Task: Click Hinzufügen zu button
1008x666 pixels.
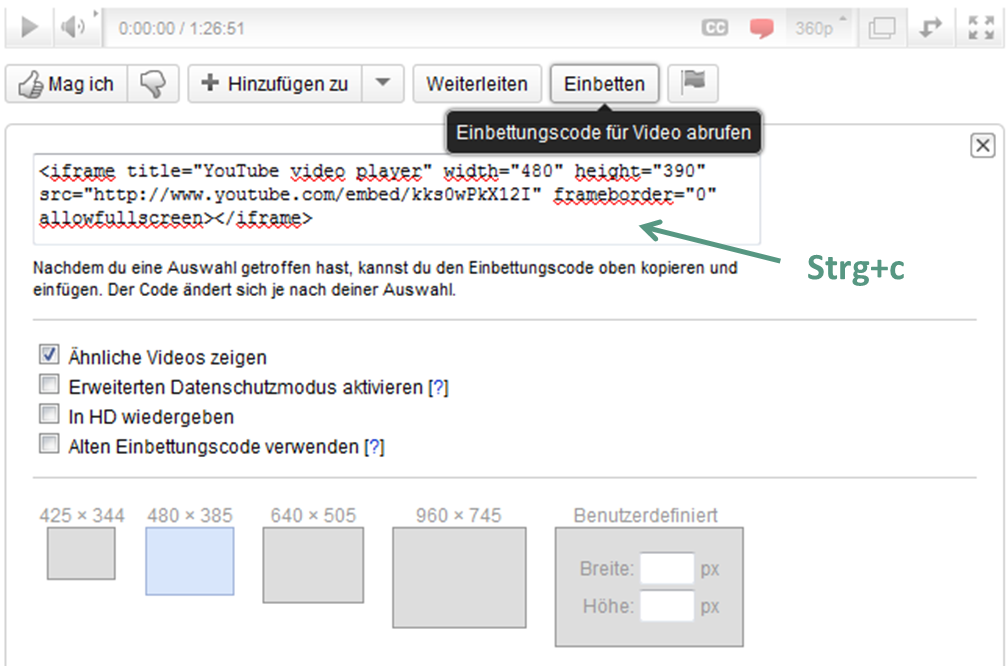Action: (x=275, y=84)
